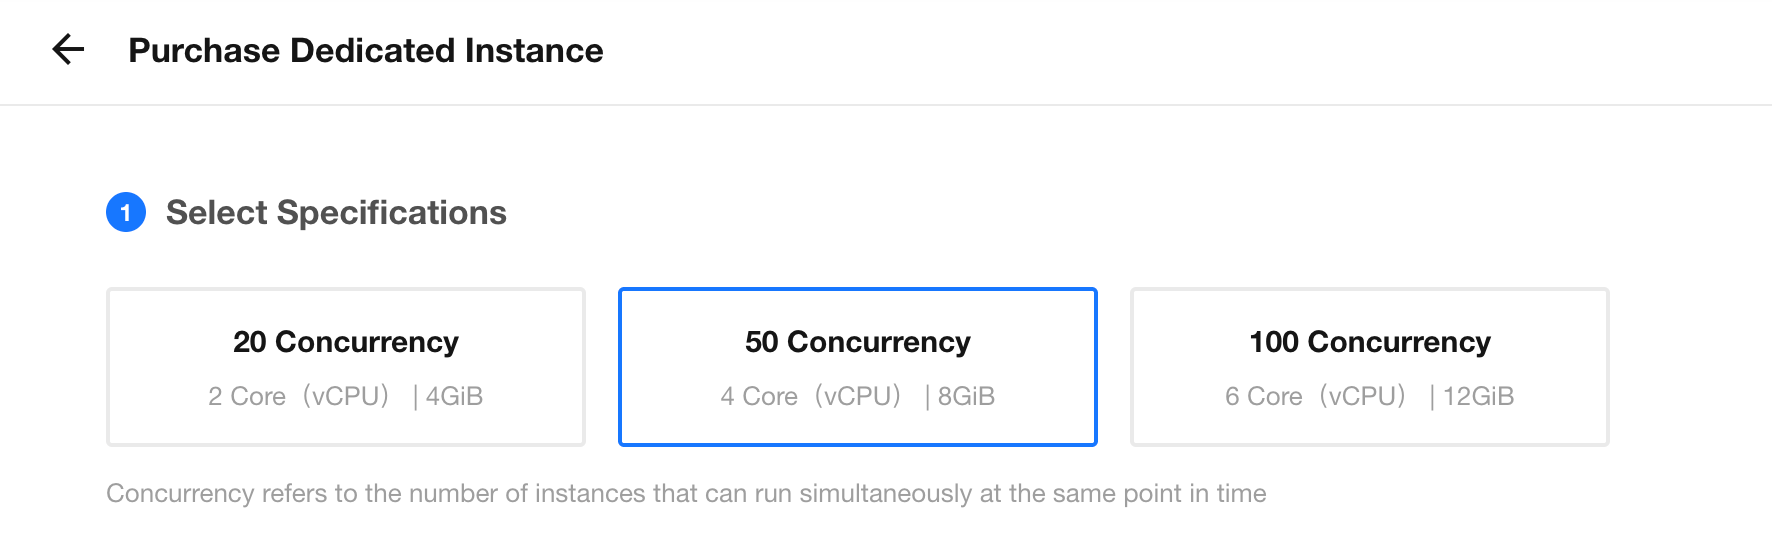The width and height of the screenshot is (1772, 558).
Task: Click the bold "50 Concurrency" title text
Action: [x=858, y=342]
